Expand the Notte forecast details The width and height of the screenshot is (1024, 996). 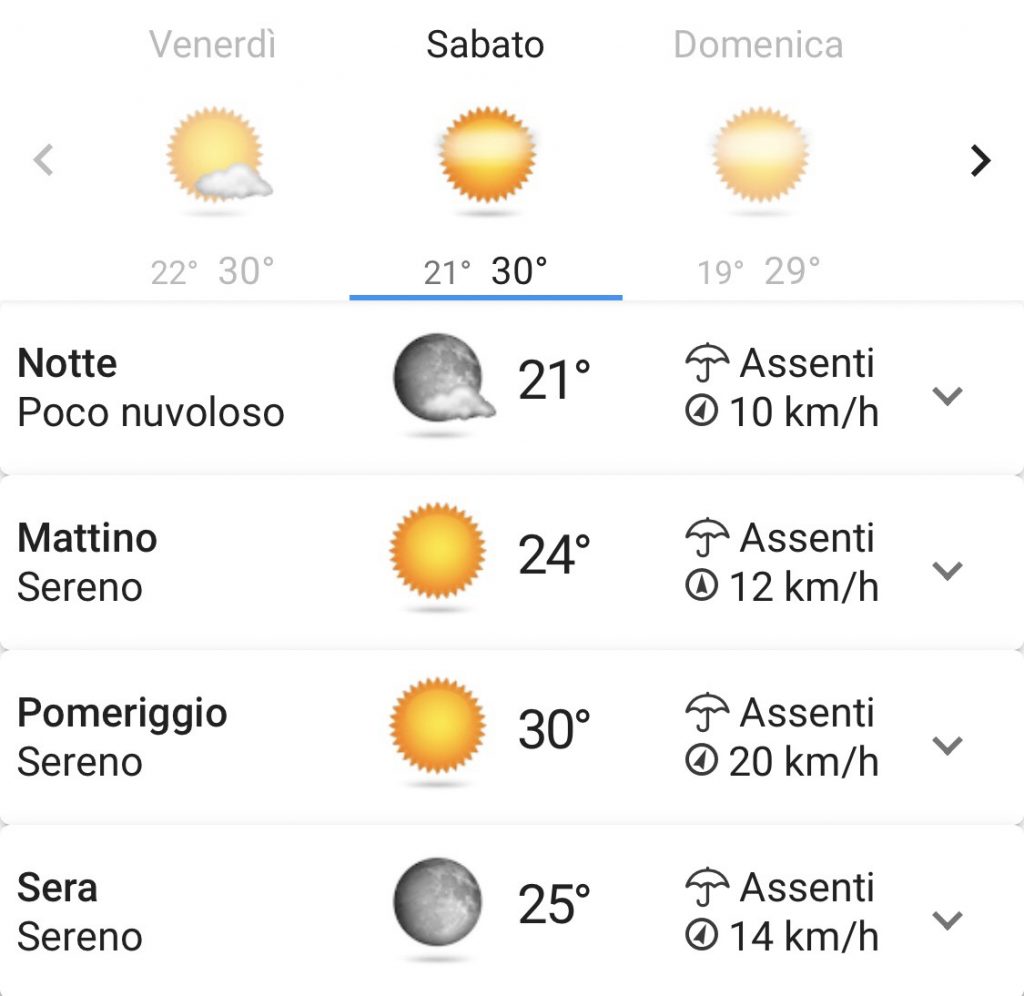947,396
